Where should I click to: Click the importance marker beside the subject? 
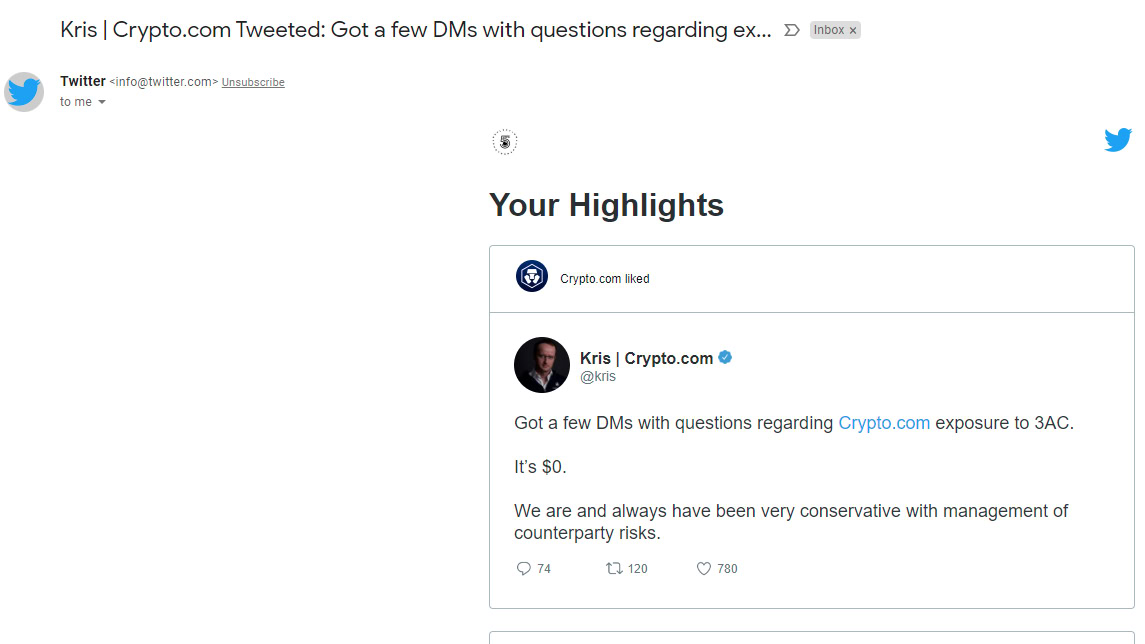[x=791, y=30]
